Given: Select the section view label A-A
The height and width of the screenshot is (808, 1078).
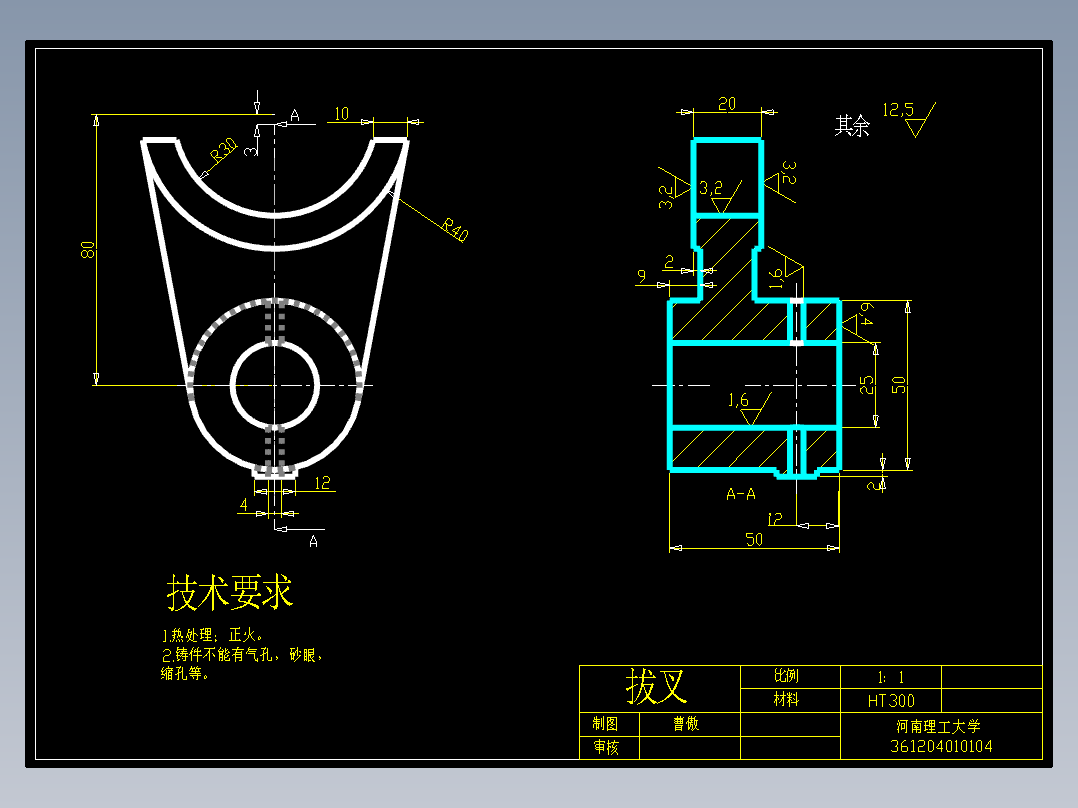Looking at the screenshot, I should pos(740,494).
